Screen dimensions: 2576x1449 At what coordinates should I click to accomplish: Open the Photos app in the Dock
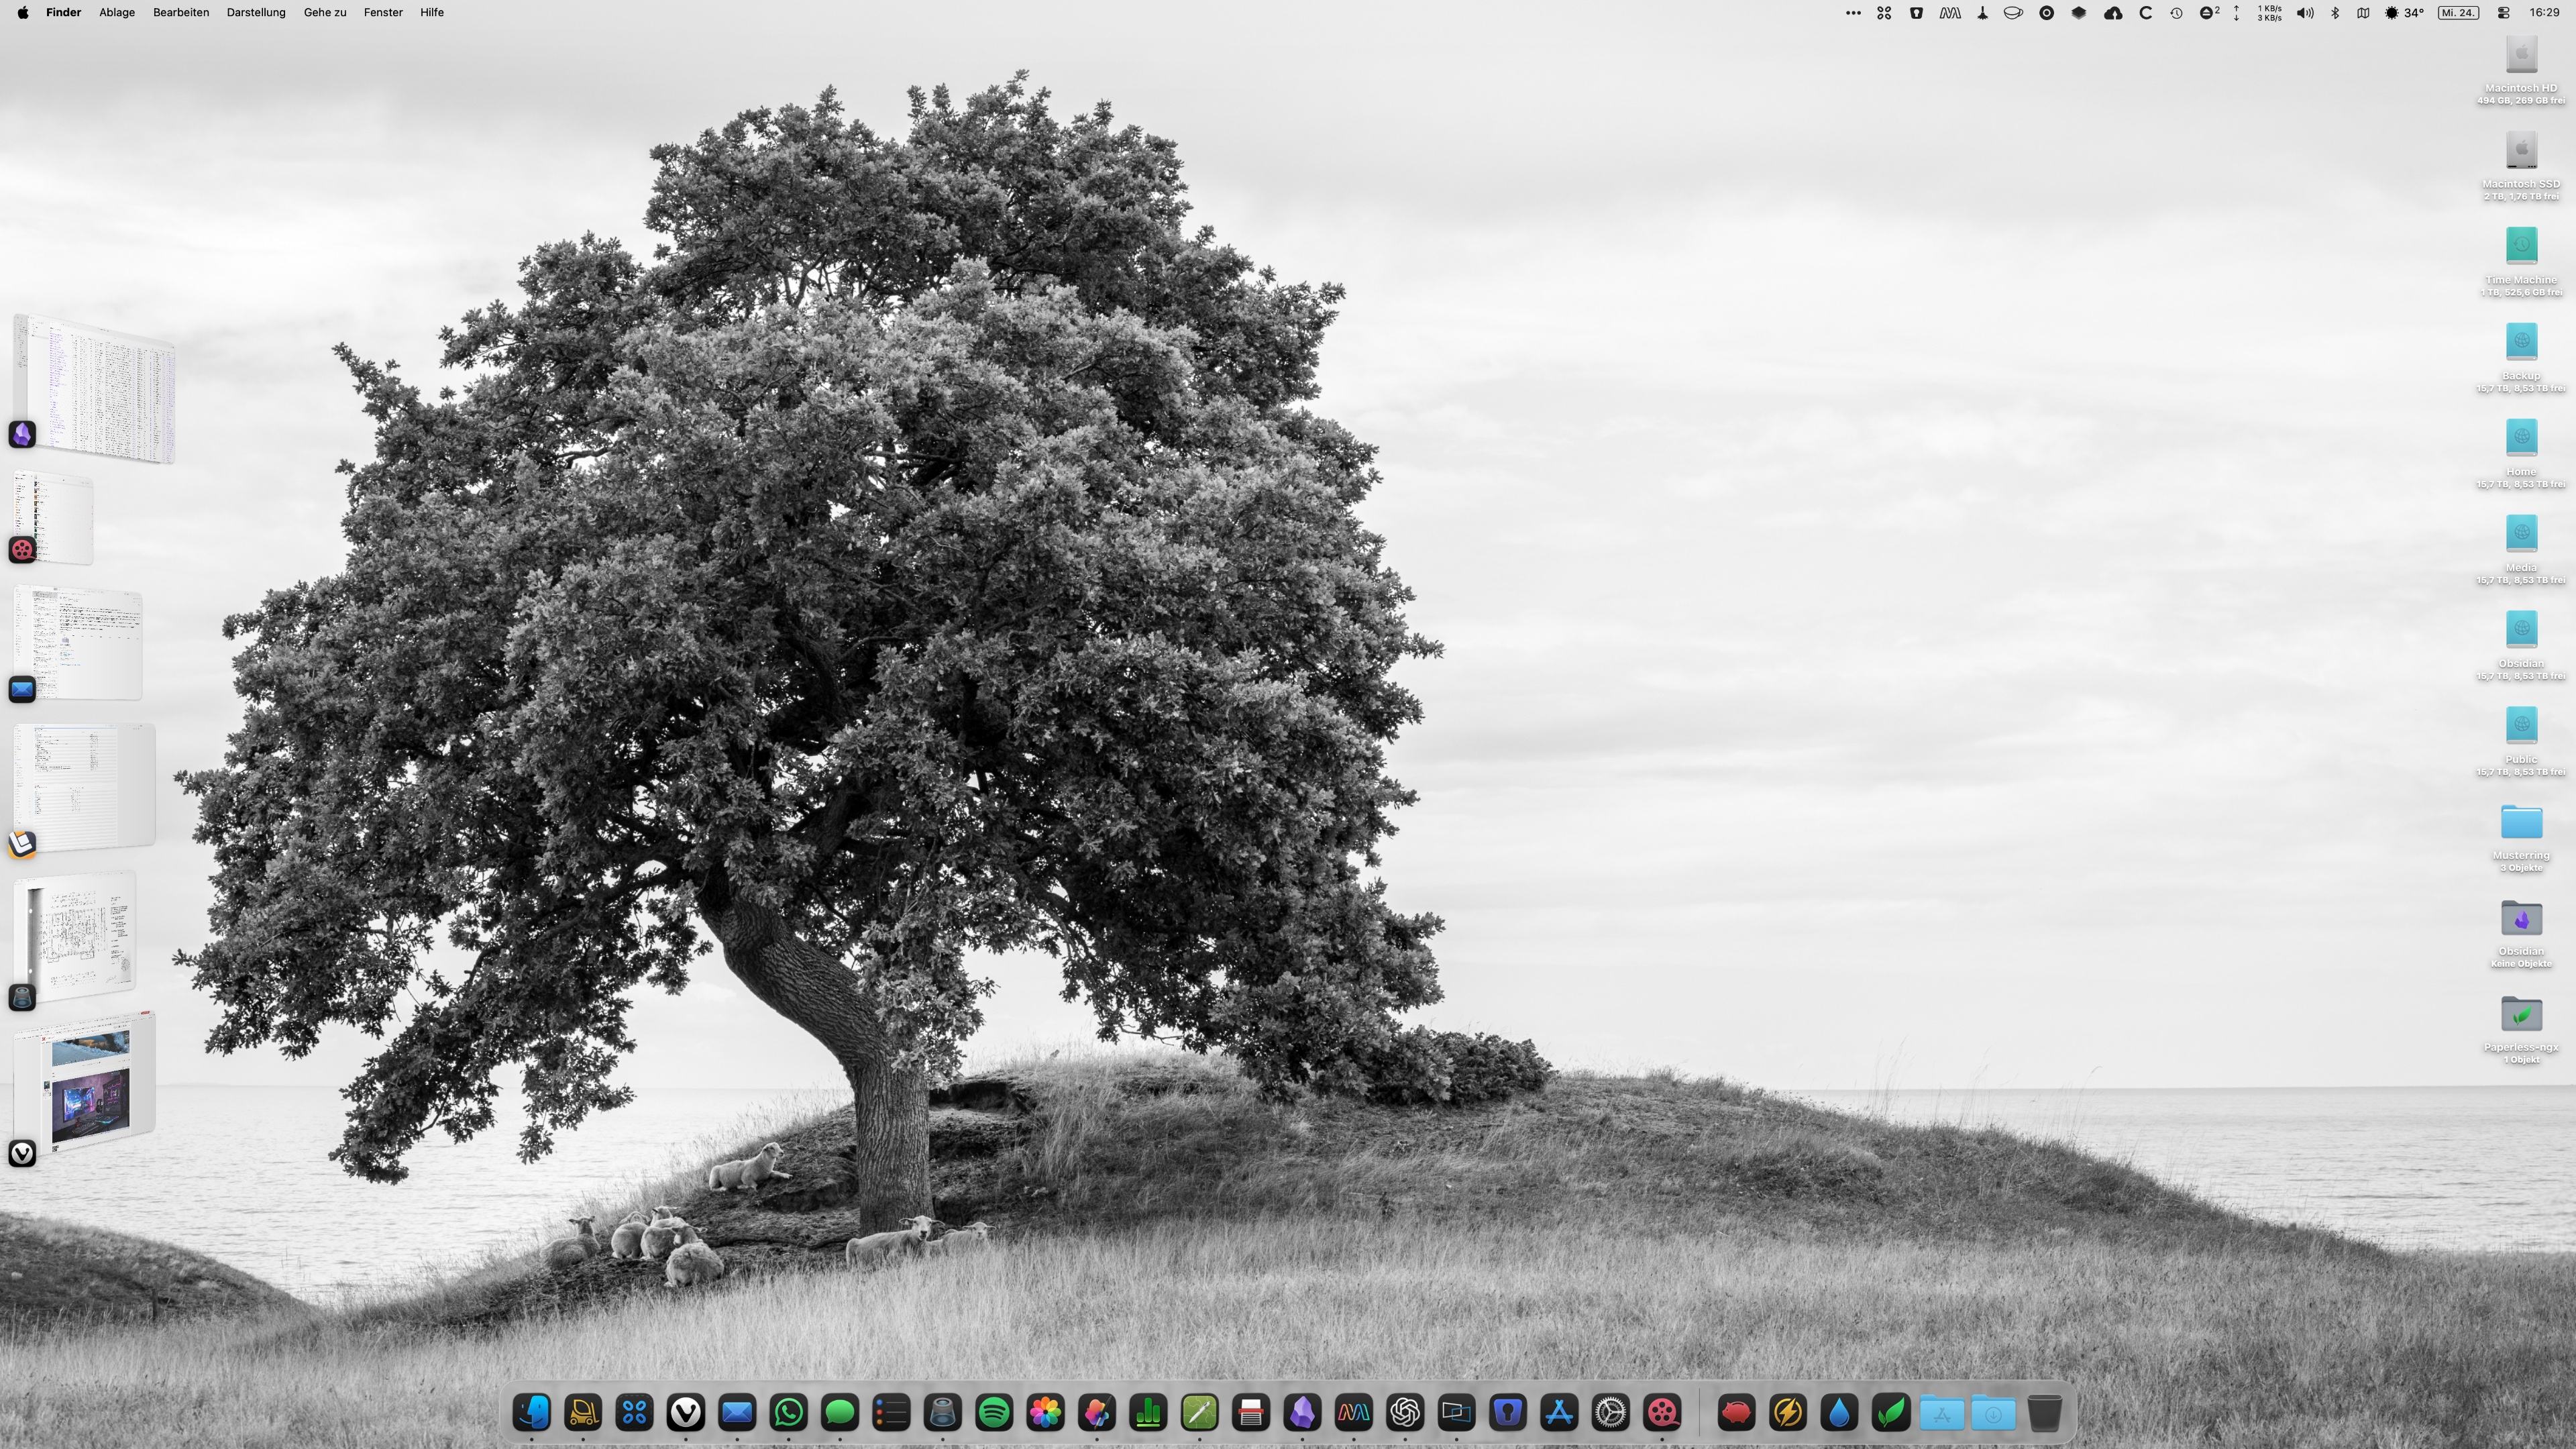pos(1045,1412)
